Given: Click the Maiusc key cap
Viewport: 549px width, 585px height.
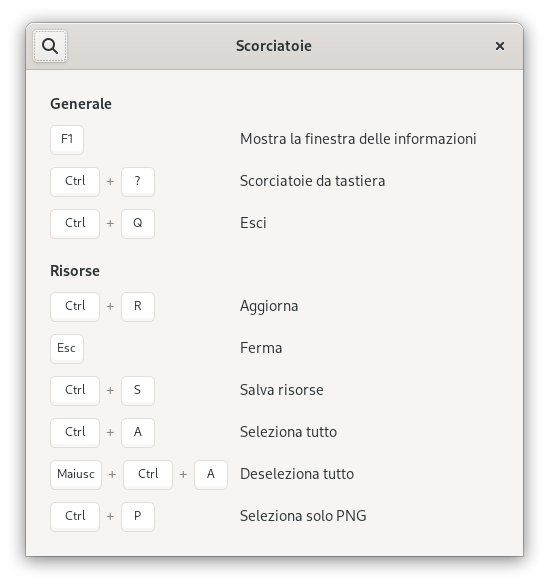Looking at the screenshot, I should [x=76, y=474].
